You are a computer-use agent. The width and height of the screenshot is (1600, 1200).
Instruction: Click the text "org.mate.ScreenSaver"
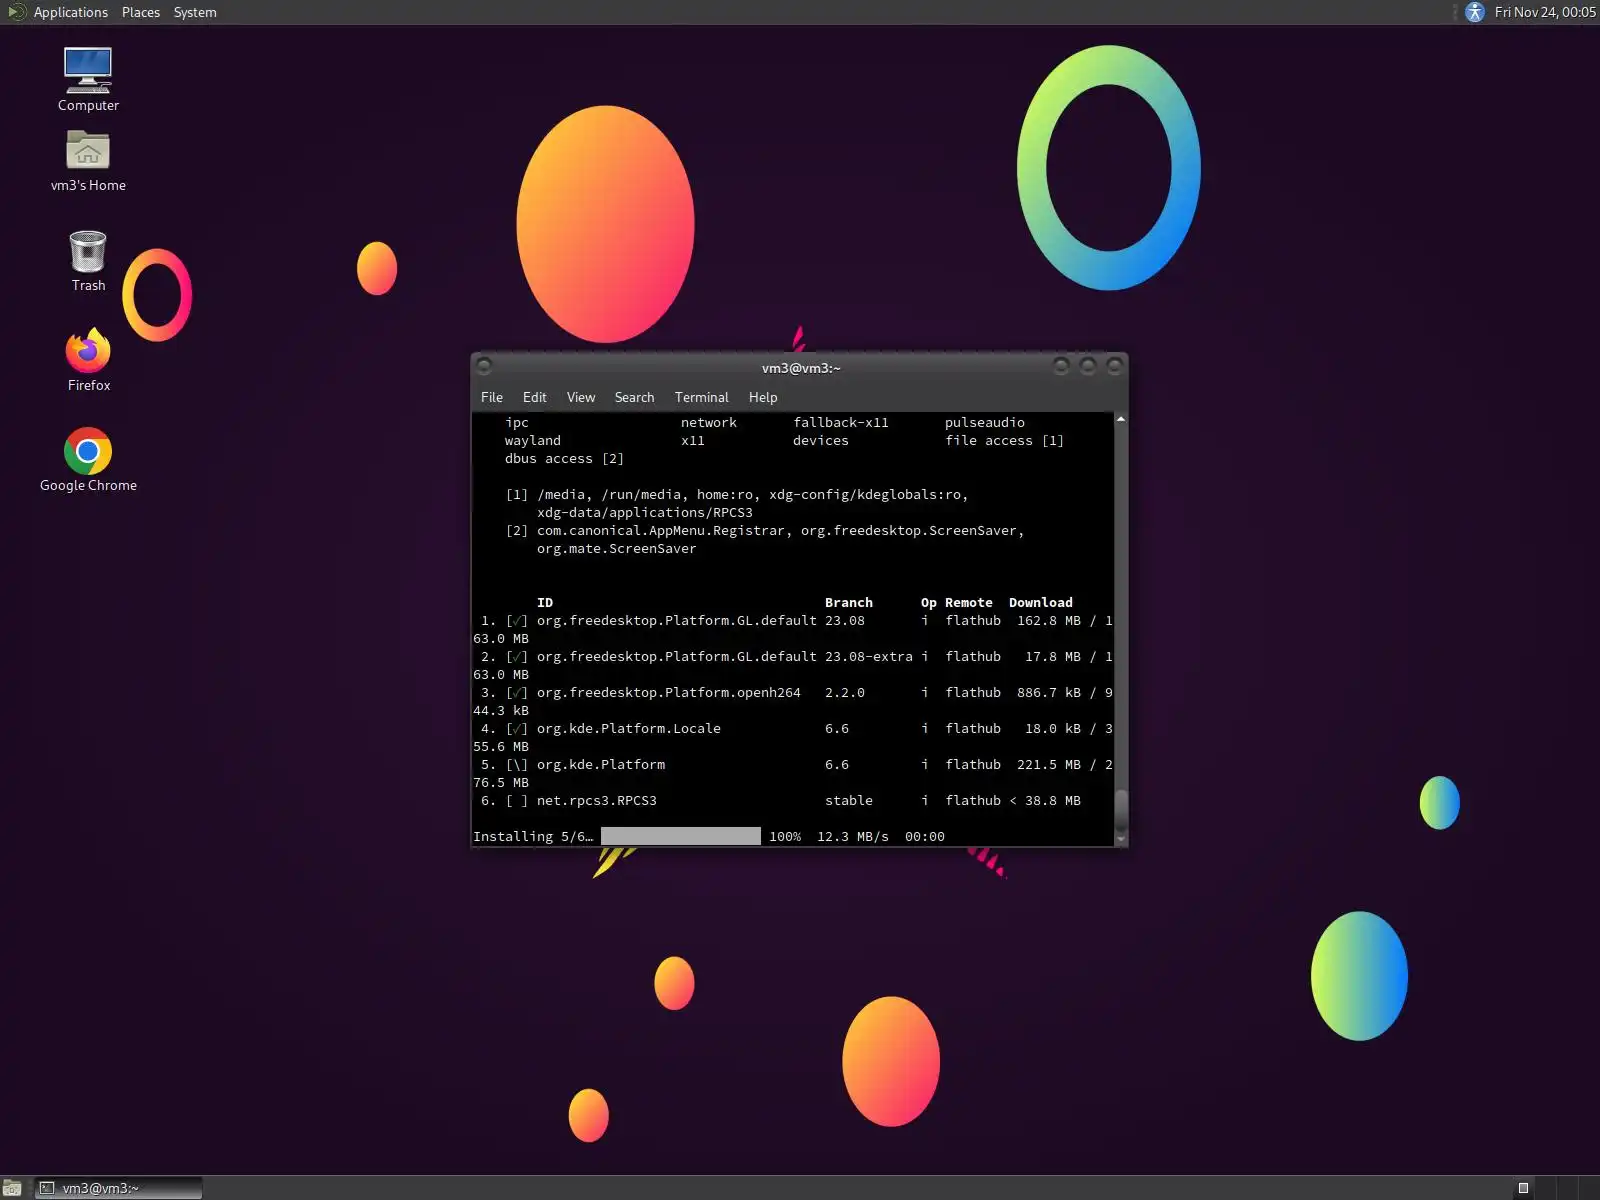[617, 548]
